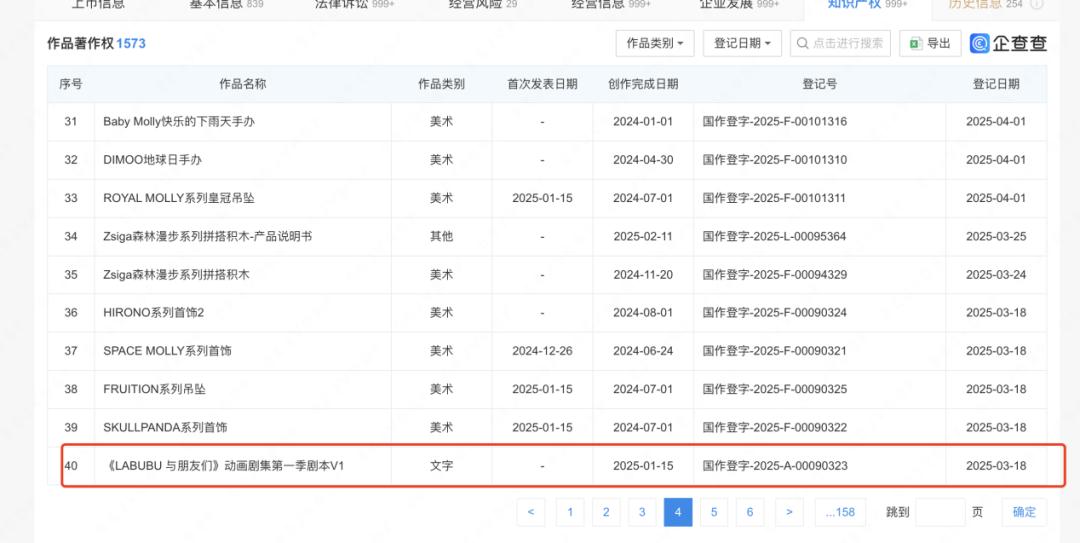The width and height of the screenshot is (1080, 543).
Task: Click the page number jump input
Action: click(940, 512)
